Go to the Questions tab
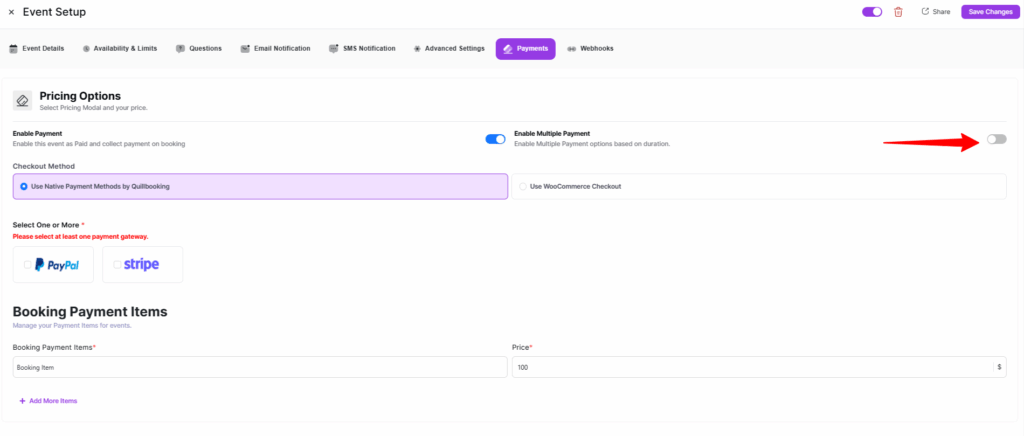 pyautogui.click(x=199, y=48)
